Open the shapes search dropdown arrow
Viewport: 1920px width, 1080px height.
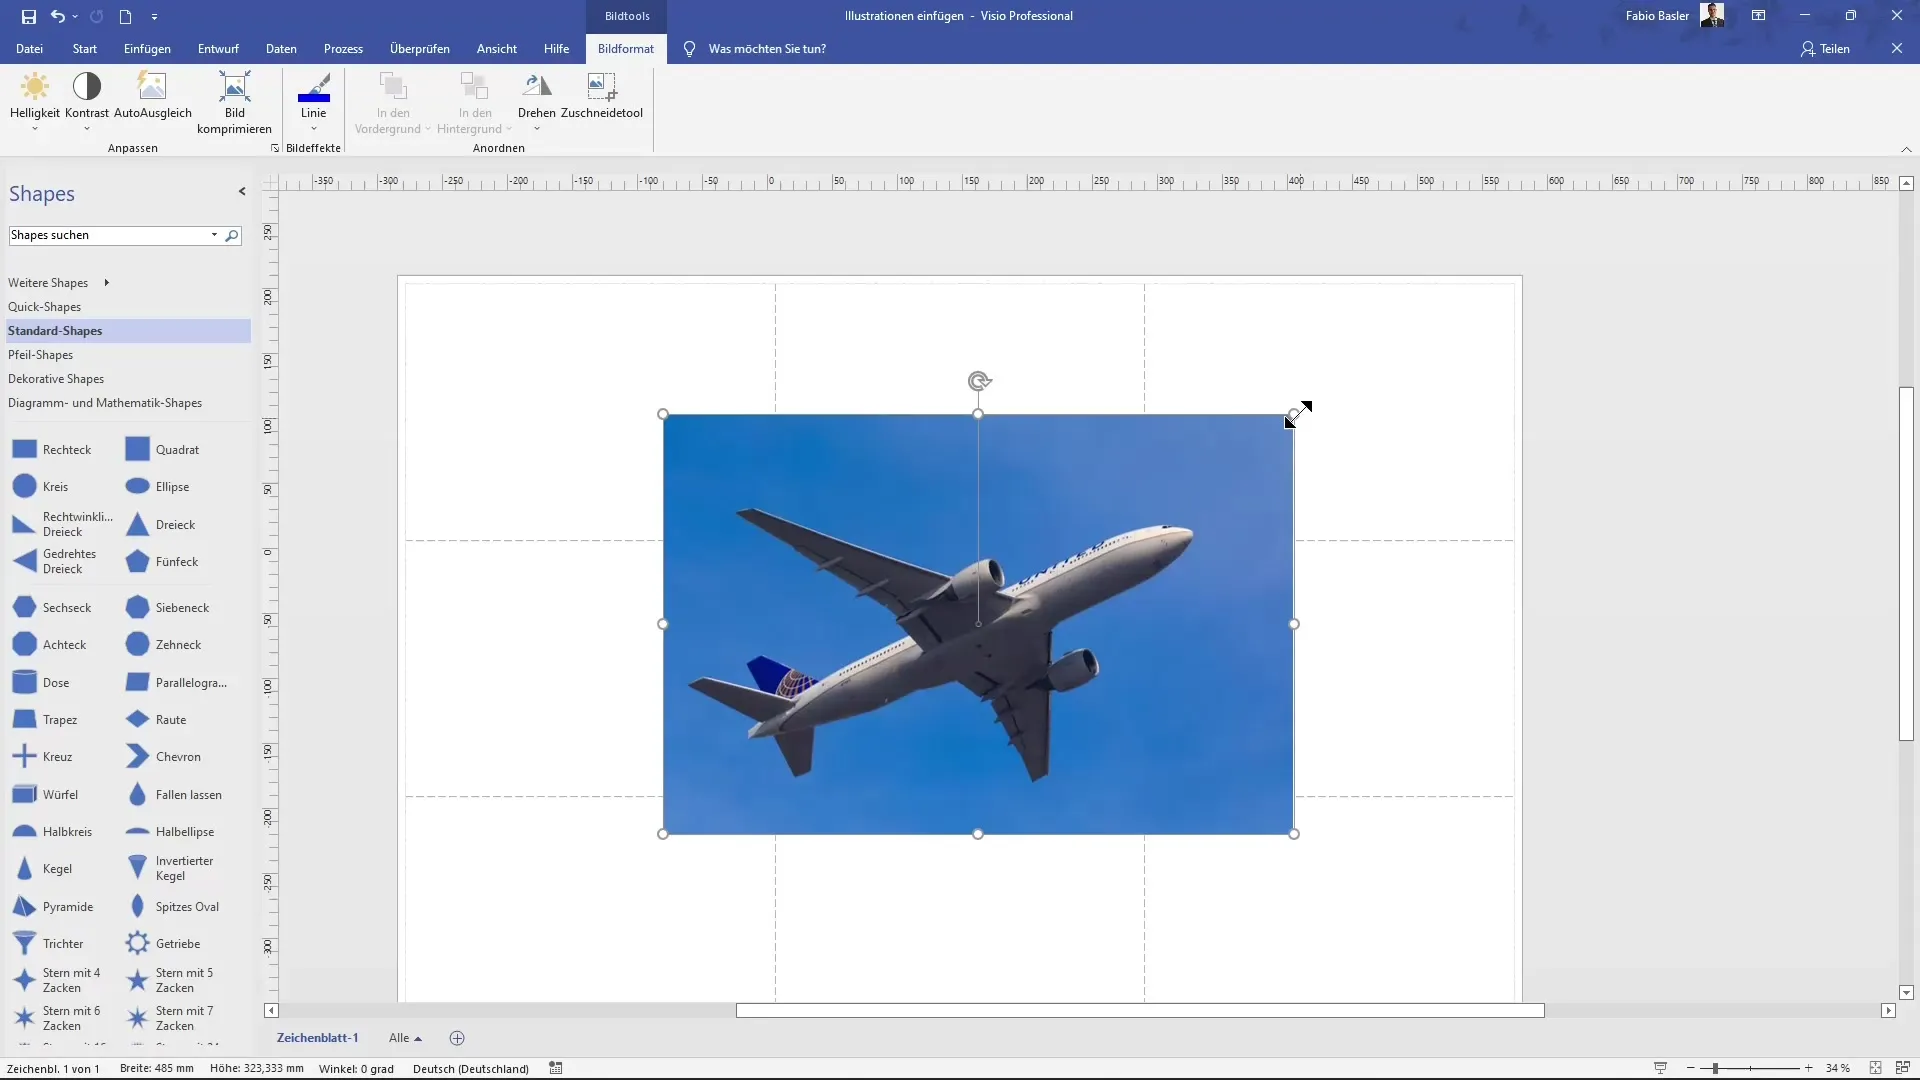tap(214, 235)
